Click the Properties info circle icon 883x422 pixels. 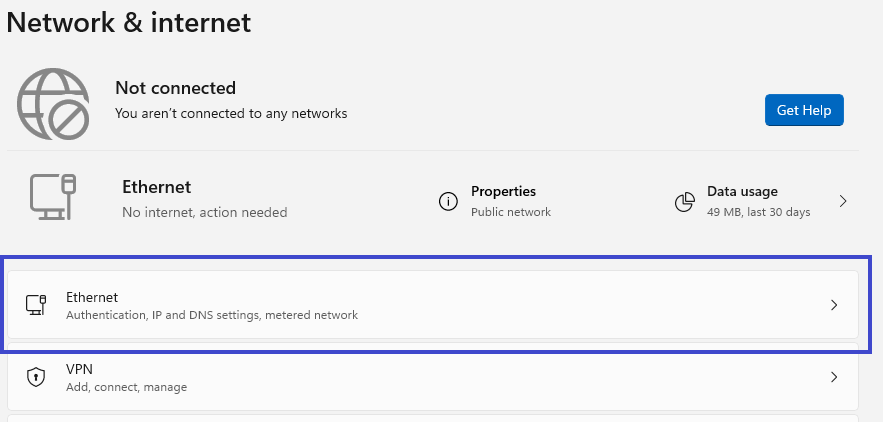449,201
